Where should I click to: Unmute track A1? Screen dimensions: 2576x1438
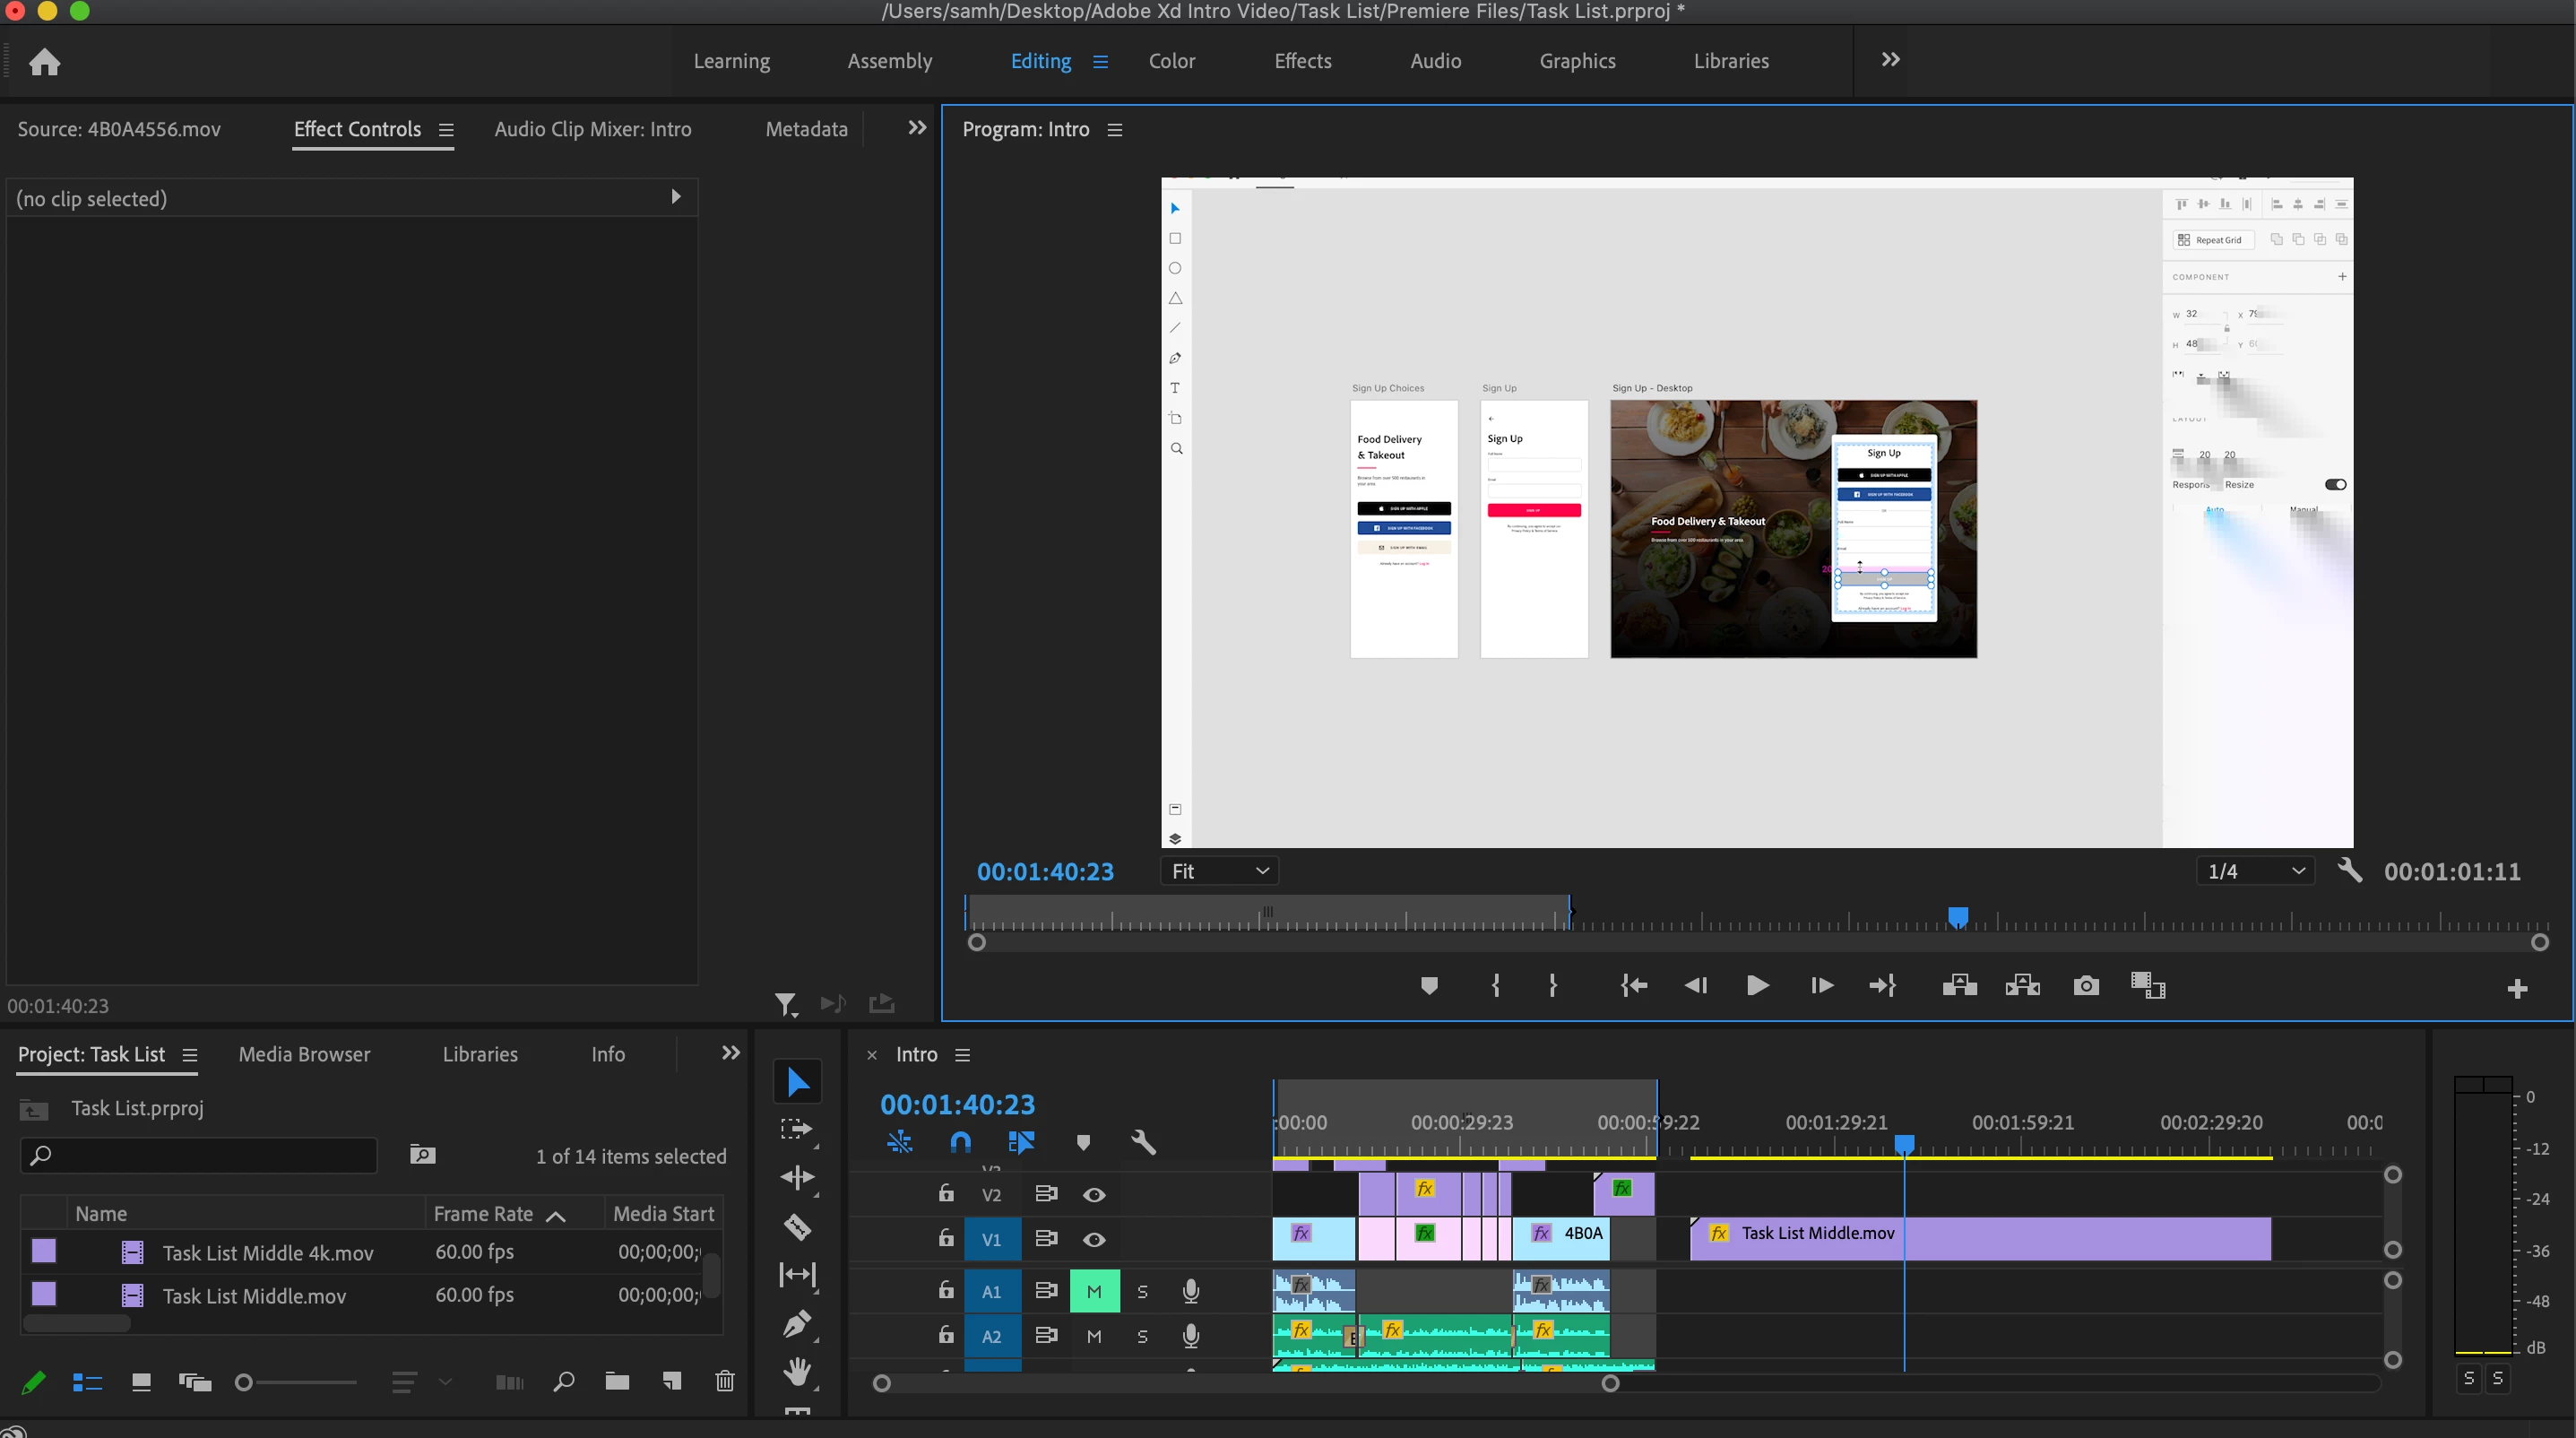[1094, 1291]
